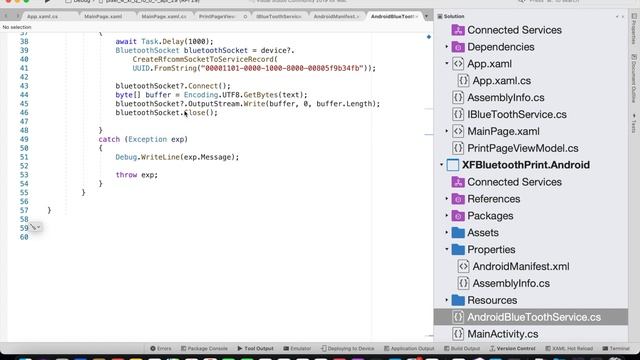
Task: Expand the Resources folder
Action: (x=447, y=300)
